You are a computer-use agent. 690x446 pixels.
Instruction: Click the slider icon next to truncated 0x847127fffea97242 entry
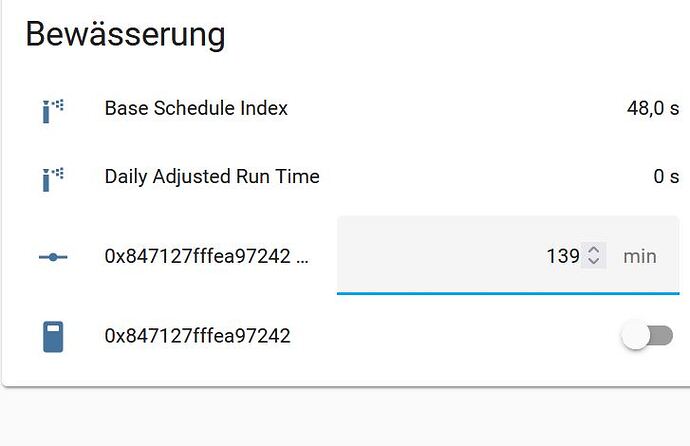[53, 257]
